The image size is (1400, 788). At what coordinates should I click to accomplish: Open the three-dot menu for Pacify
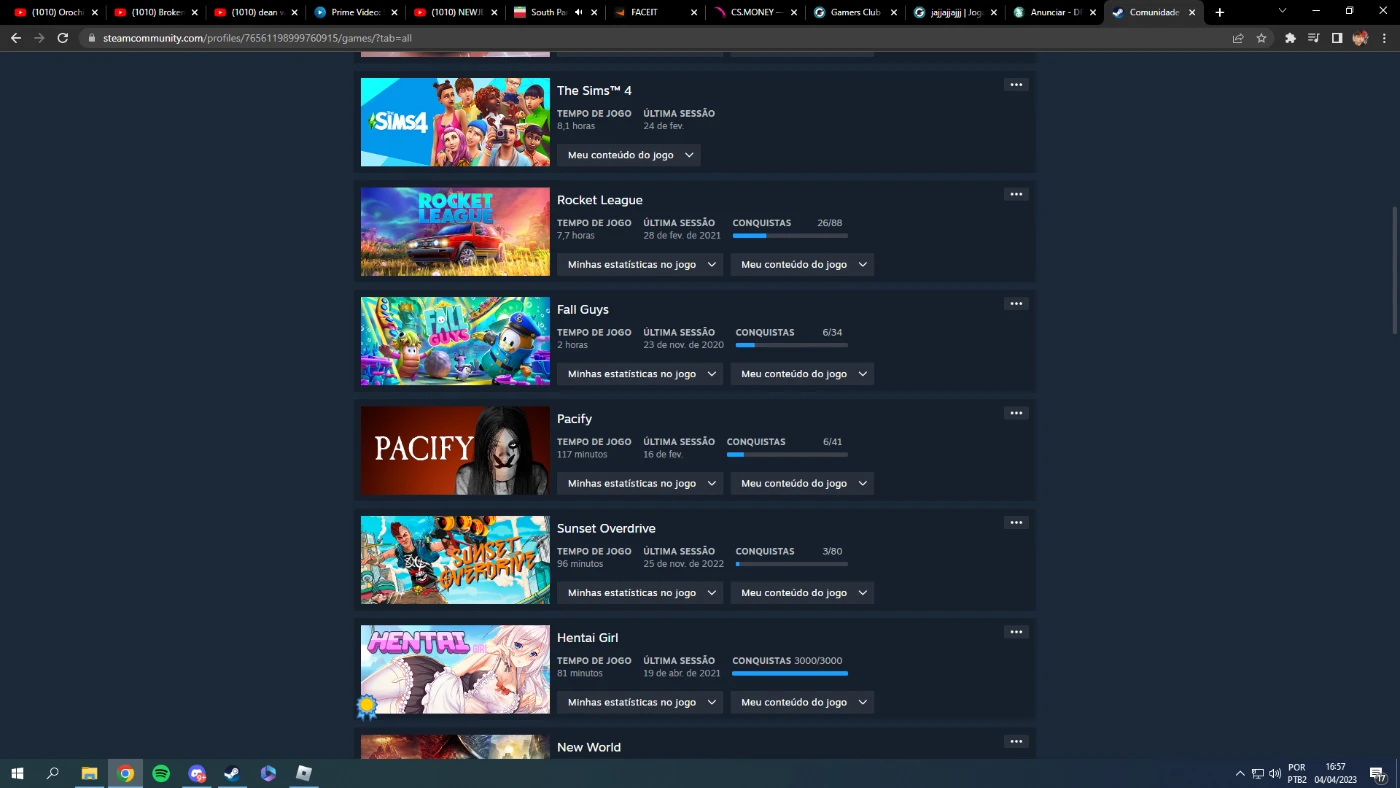coord(1016,413)
